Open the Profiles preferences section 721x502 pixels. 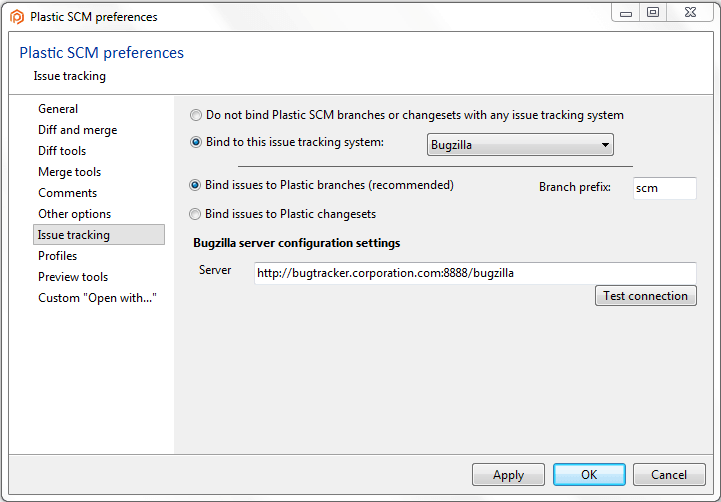pos(57,256)
